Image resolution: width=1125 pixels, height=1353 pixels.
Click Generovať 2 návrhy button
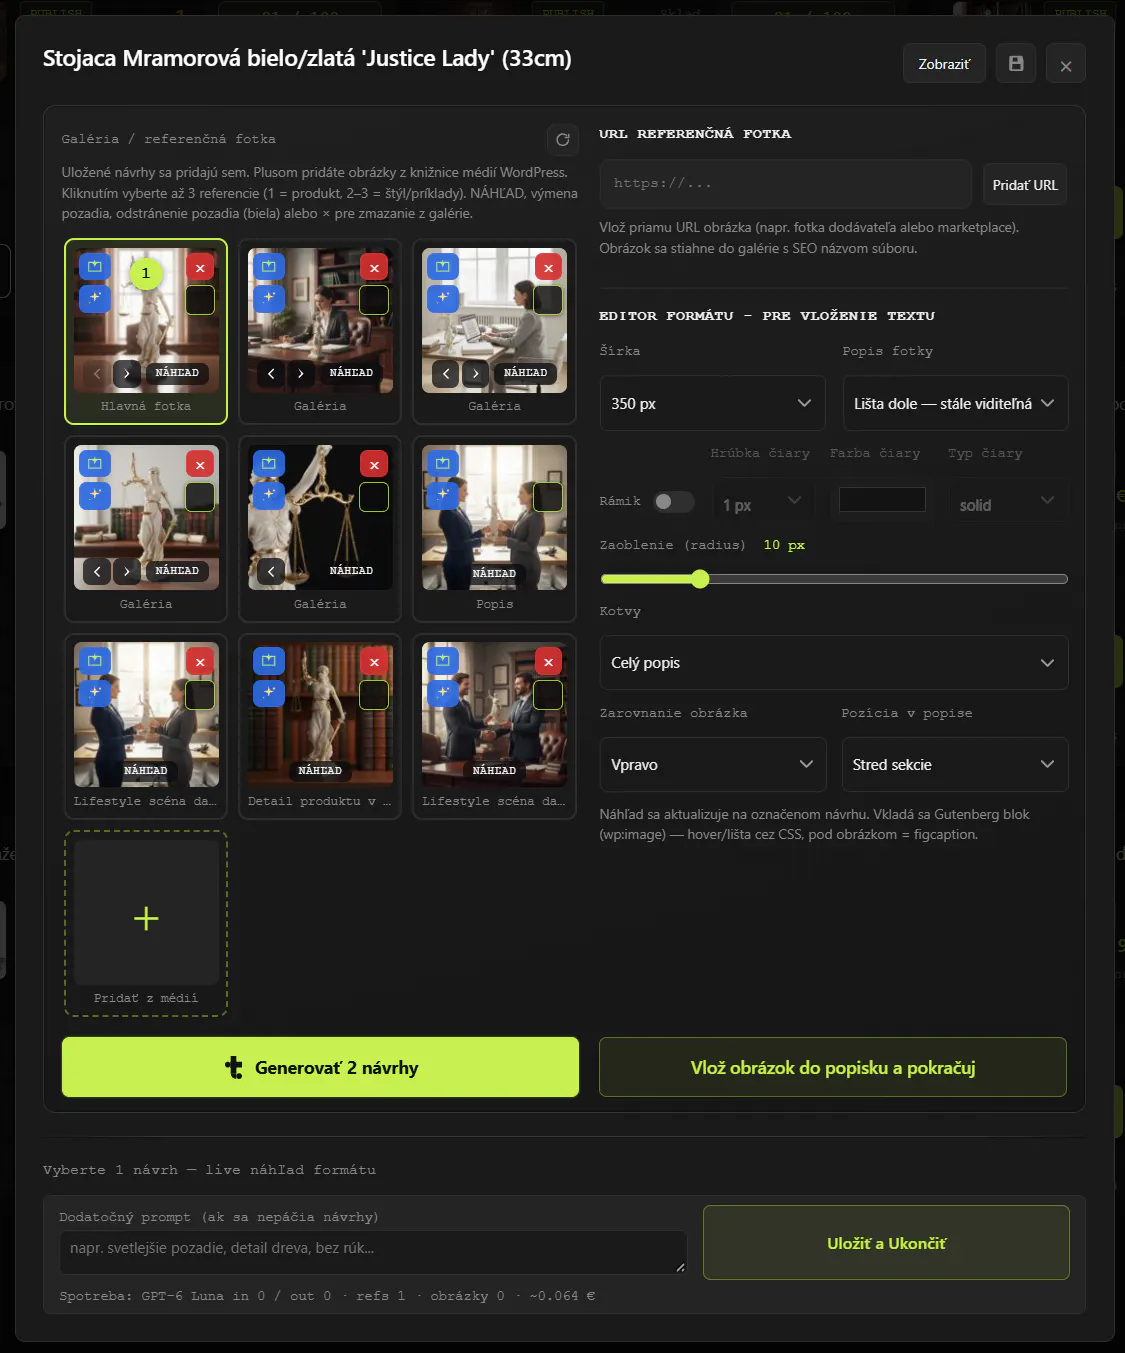[x=320, y=1067]
